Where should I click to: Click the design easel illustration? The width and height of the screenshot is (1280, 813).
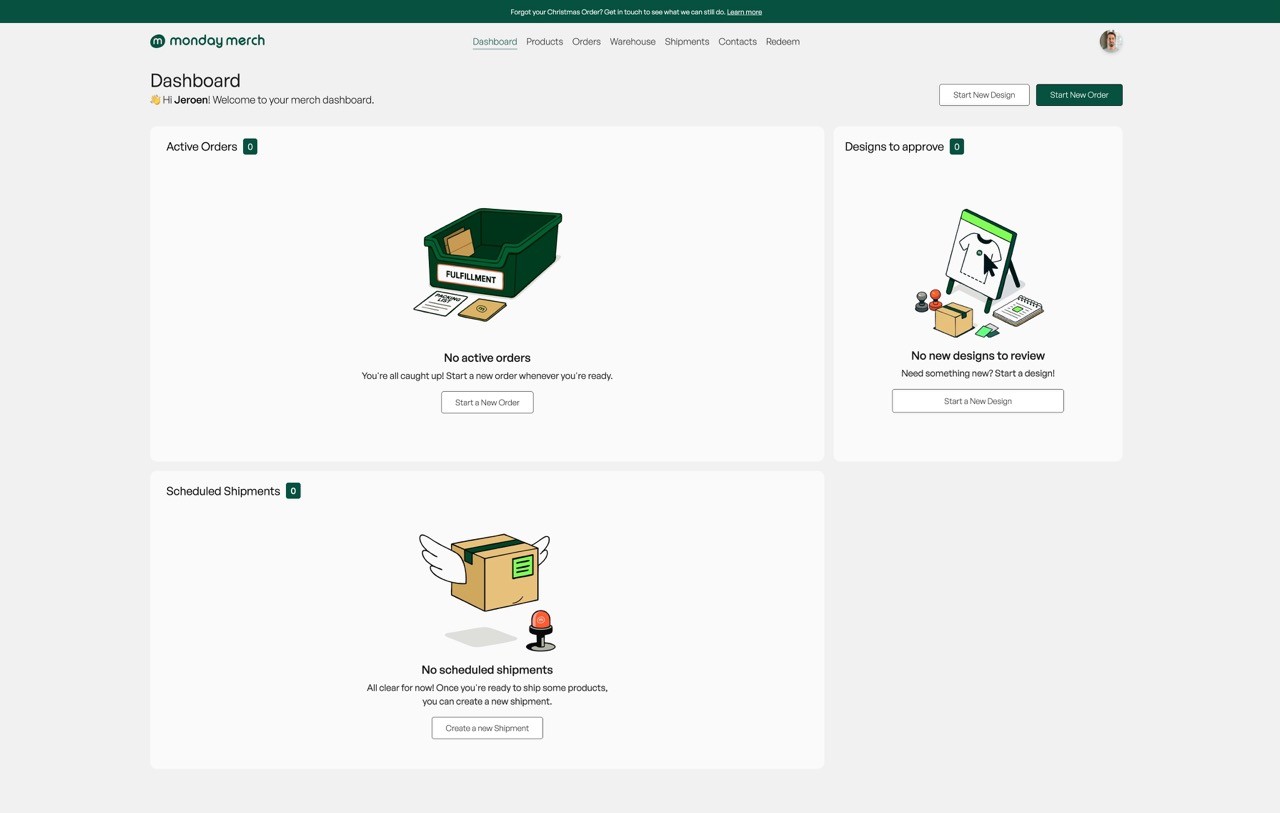coord(979,274)
